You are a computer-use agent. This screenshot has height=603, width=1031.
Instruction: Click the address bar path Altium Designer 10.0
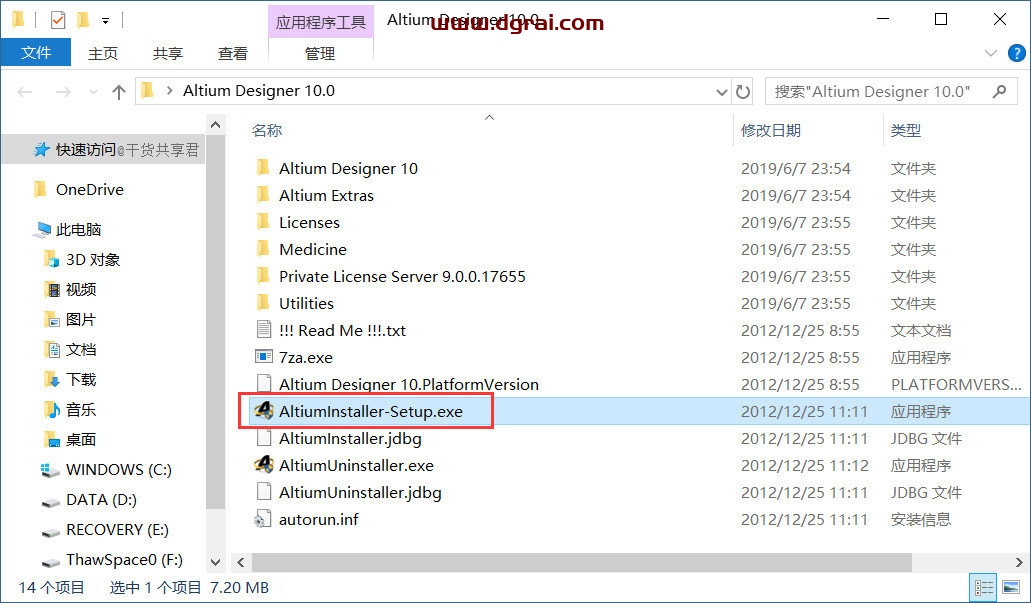tap(258, 91)
